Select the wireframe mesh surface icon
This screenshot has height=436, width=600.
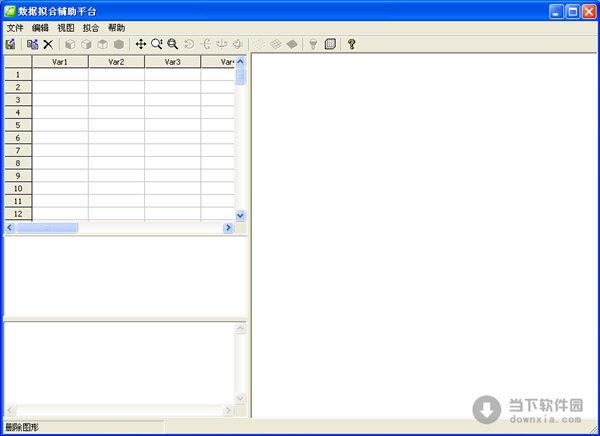tap(276, 44)
